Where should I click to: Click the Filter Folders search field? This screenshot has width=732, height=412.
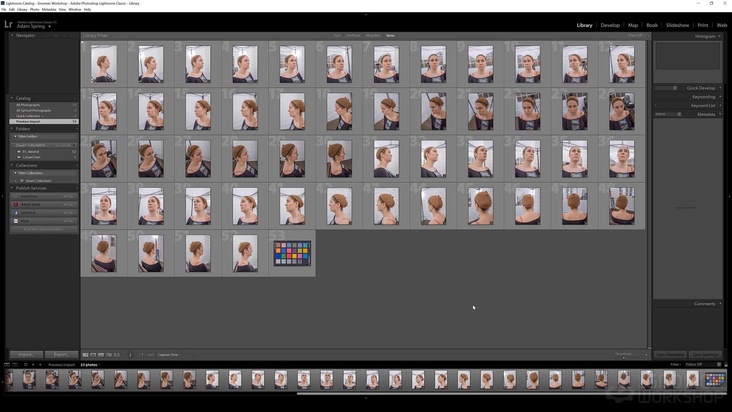[x=44, y=136]
